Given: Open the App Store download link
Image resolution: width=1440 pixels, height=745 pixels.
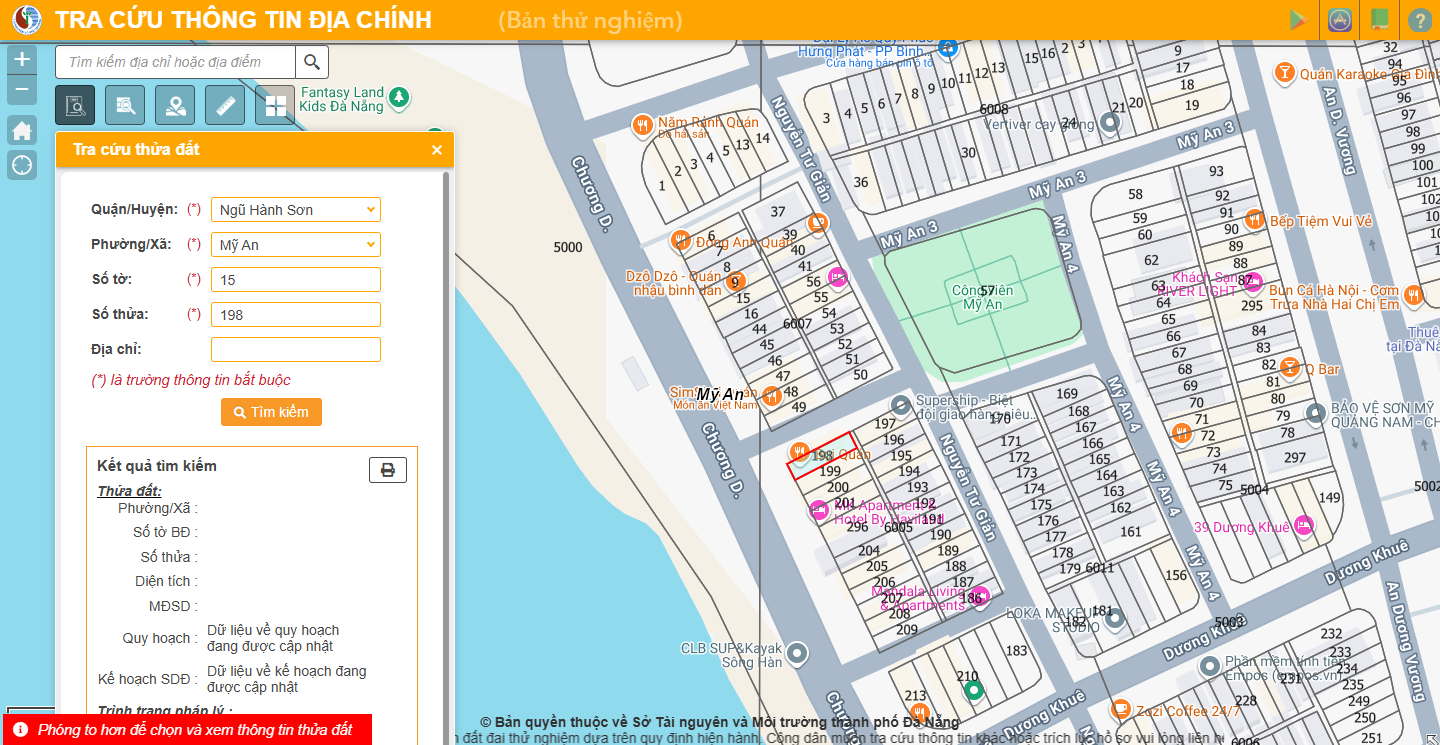Looking at the screenshot, I should point(1340,20).
